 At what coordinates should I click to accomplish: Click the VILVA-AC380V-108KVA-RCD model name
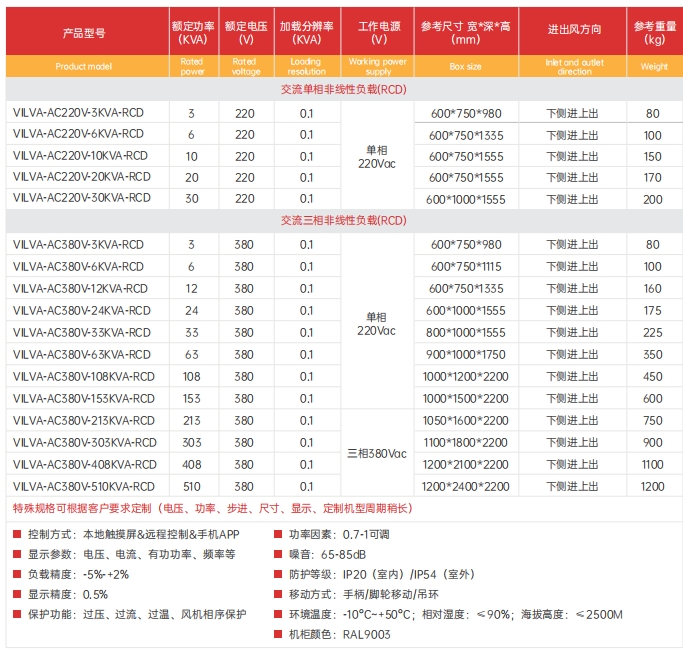(85, 377)
